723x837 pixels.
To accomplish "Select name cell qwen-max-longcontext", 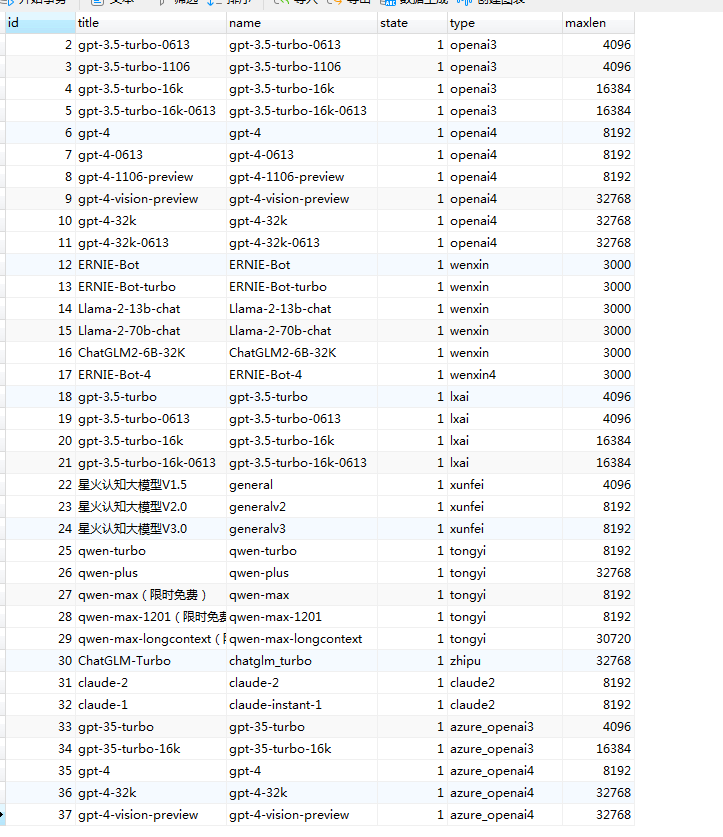I will 302,638.
